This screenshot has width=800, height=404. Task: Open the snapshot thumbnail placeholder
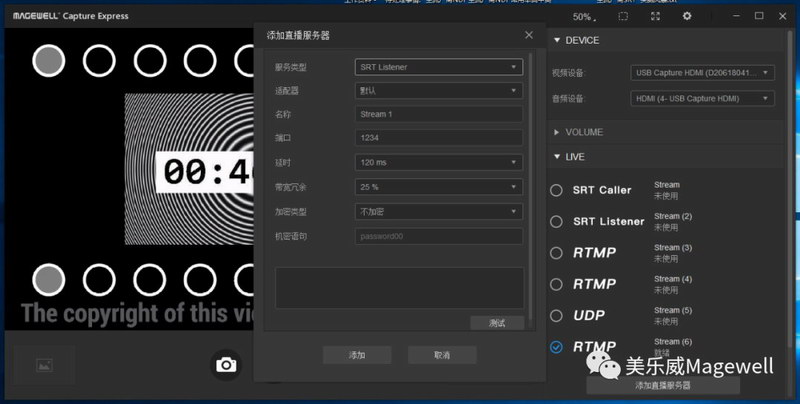pyautogui.click(x=43, y=365)
